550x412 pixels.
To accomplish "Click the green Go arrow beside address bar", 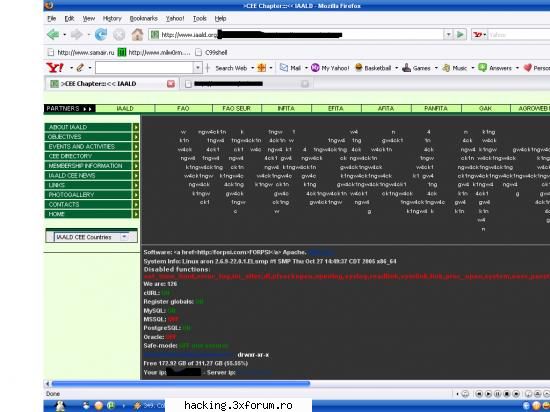I will (x=460, y=34).
